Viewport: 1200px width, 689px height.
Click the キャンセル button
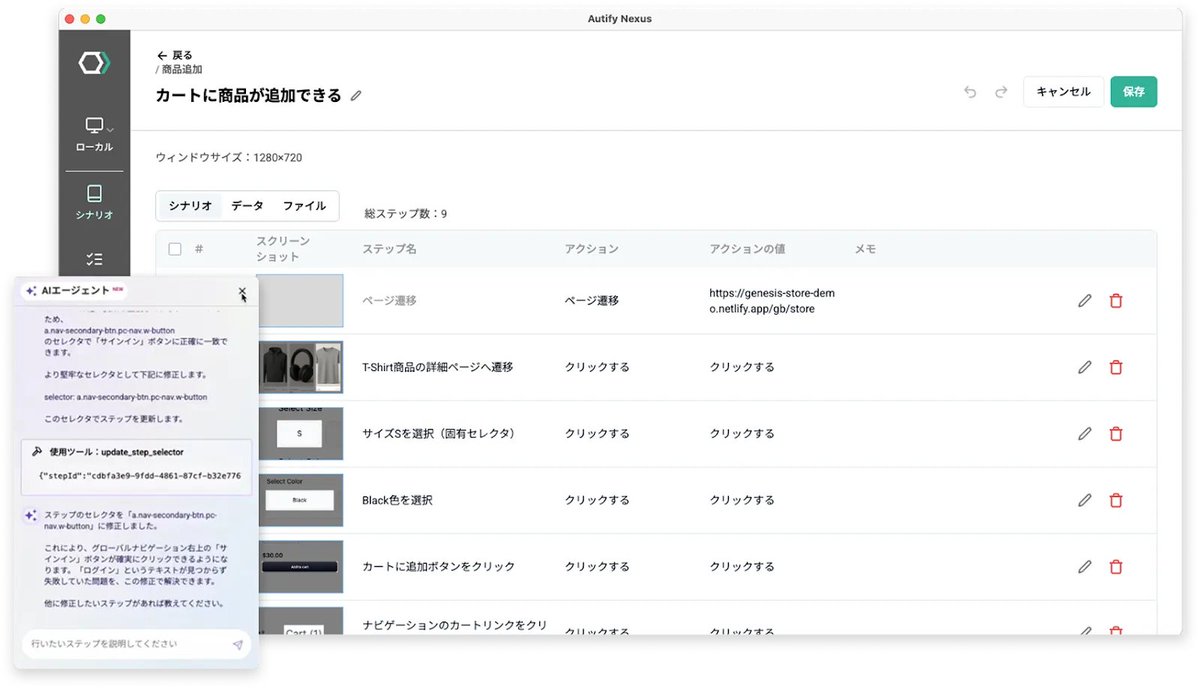(1063, 90)
